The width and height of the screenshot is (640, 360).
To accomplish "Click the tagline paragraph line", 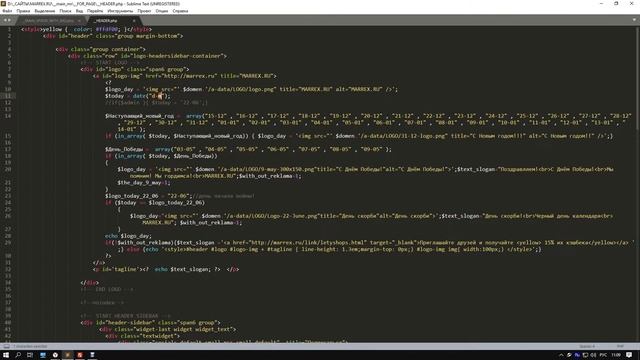I will 166,269.
